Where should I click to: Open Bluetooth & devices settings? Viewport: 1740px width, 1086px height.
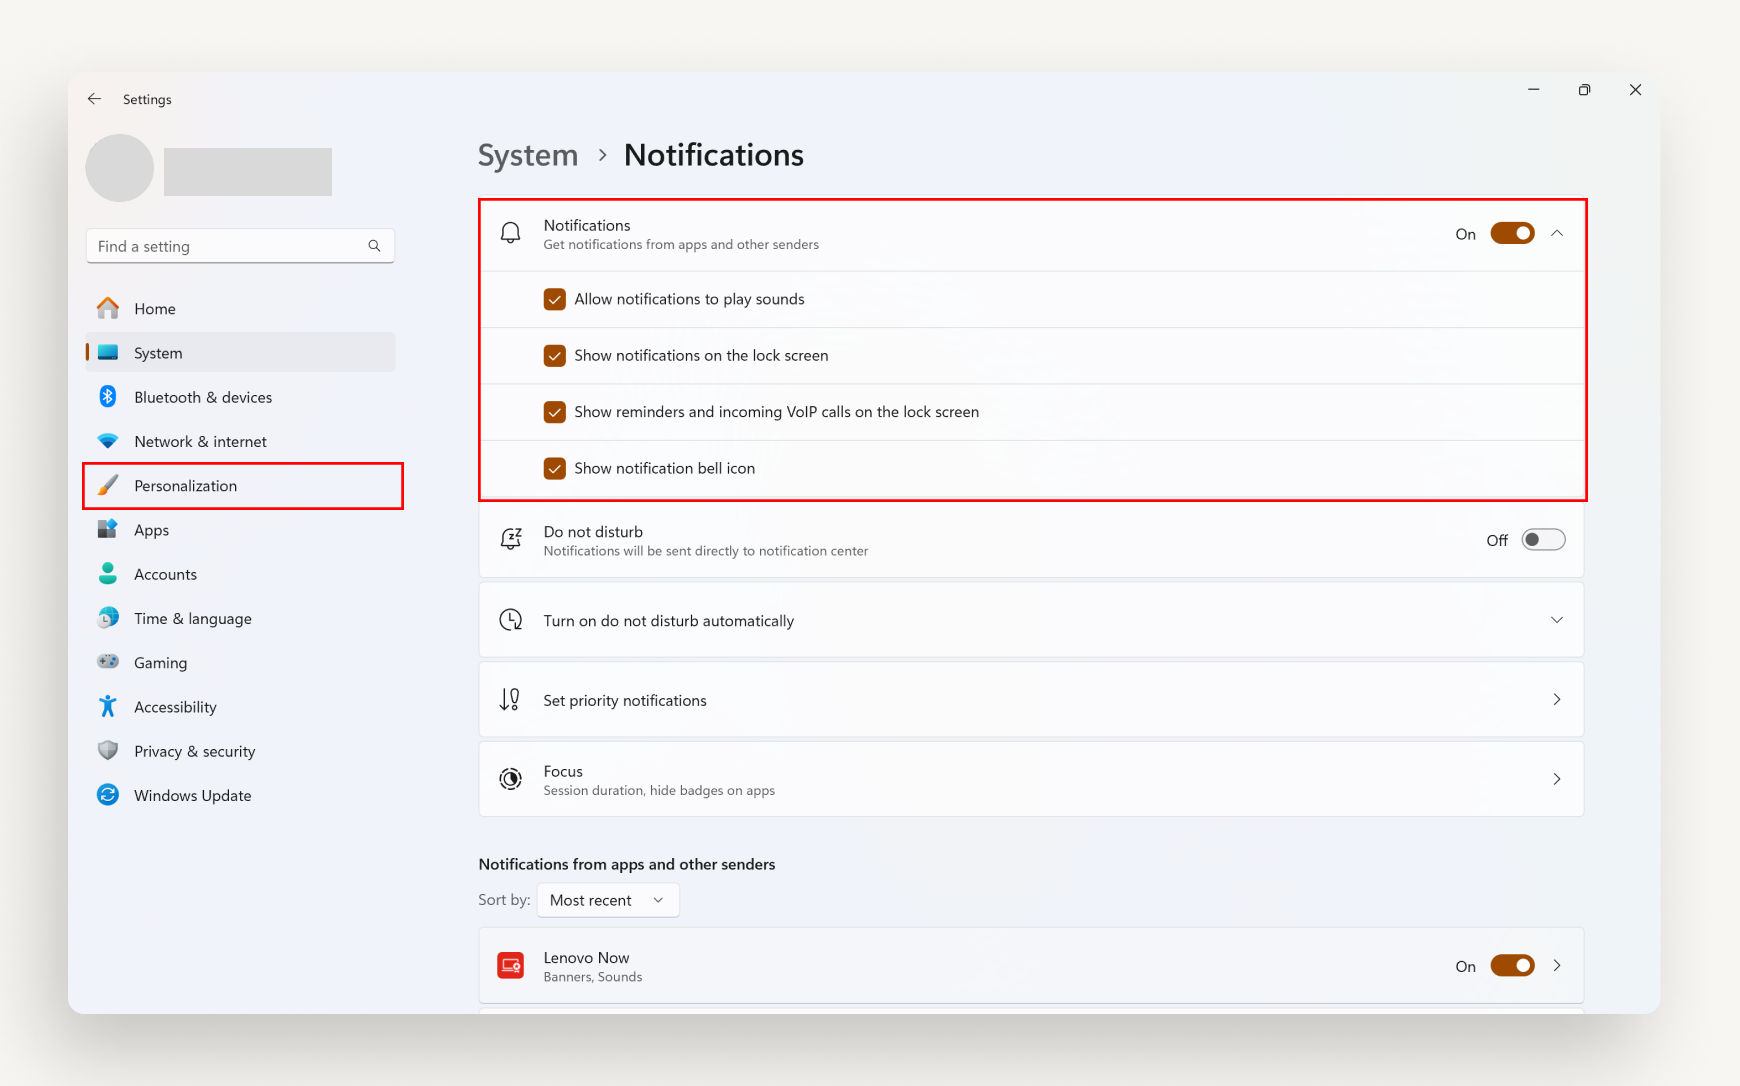pyautogui.click(x=107, y=397)
